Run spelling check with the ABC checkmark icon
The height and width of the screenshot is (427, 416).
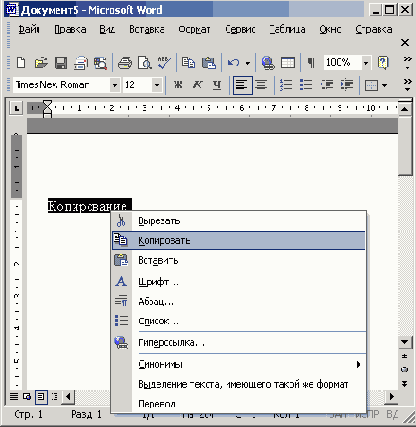(164, 63)
